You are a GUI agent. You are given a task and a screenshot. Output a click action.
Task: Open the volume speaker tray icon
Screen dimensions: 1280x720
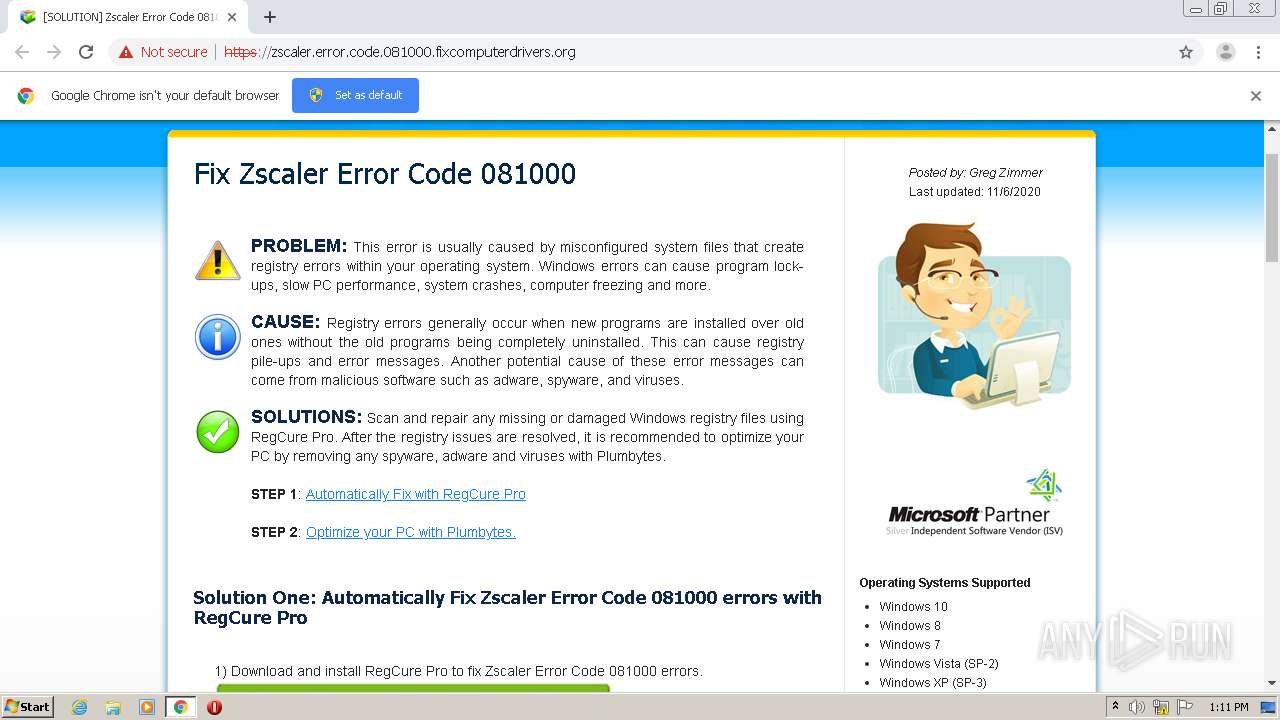pos(1137,707)
